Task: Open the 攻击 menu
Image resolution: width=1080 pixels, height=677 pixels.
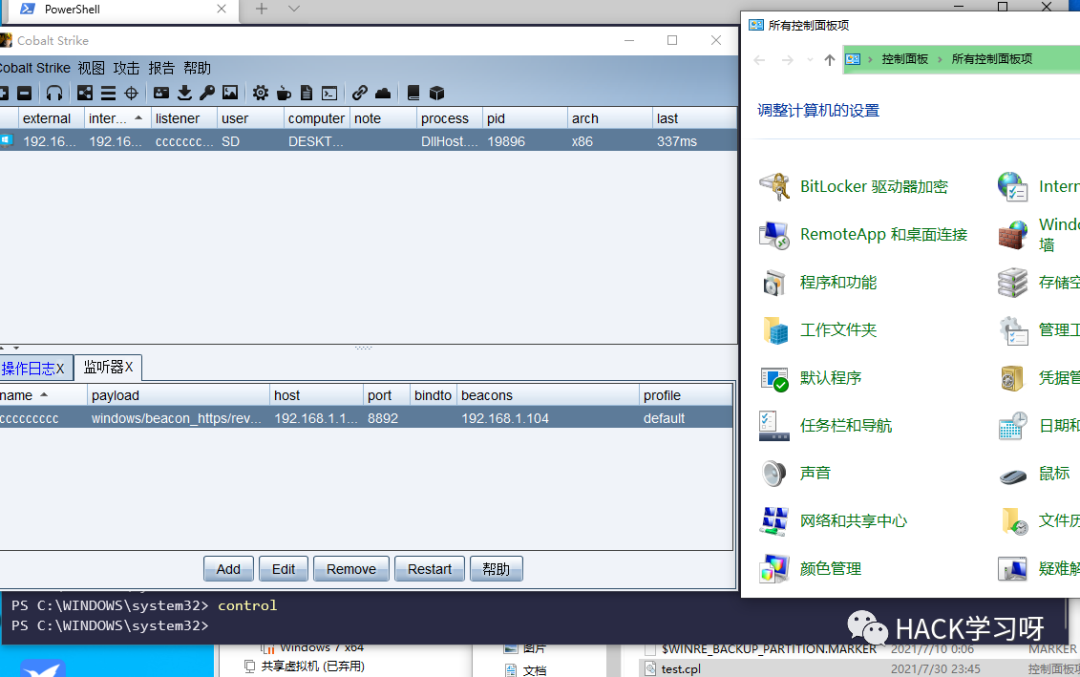Action: [x=126, y=68]
